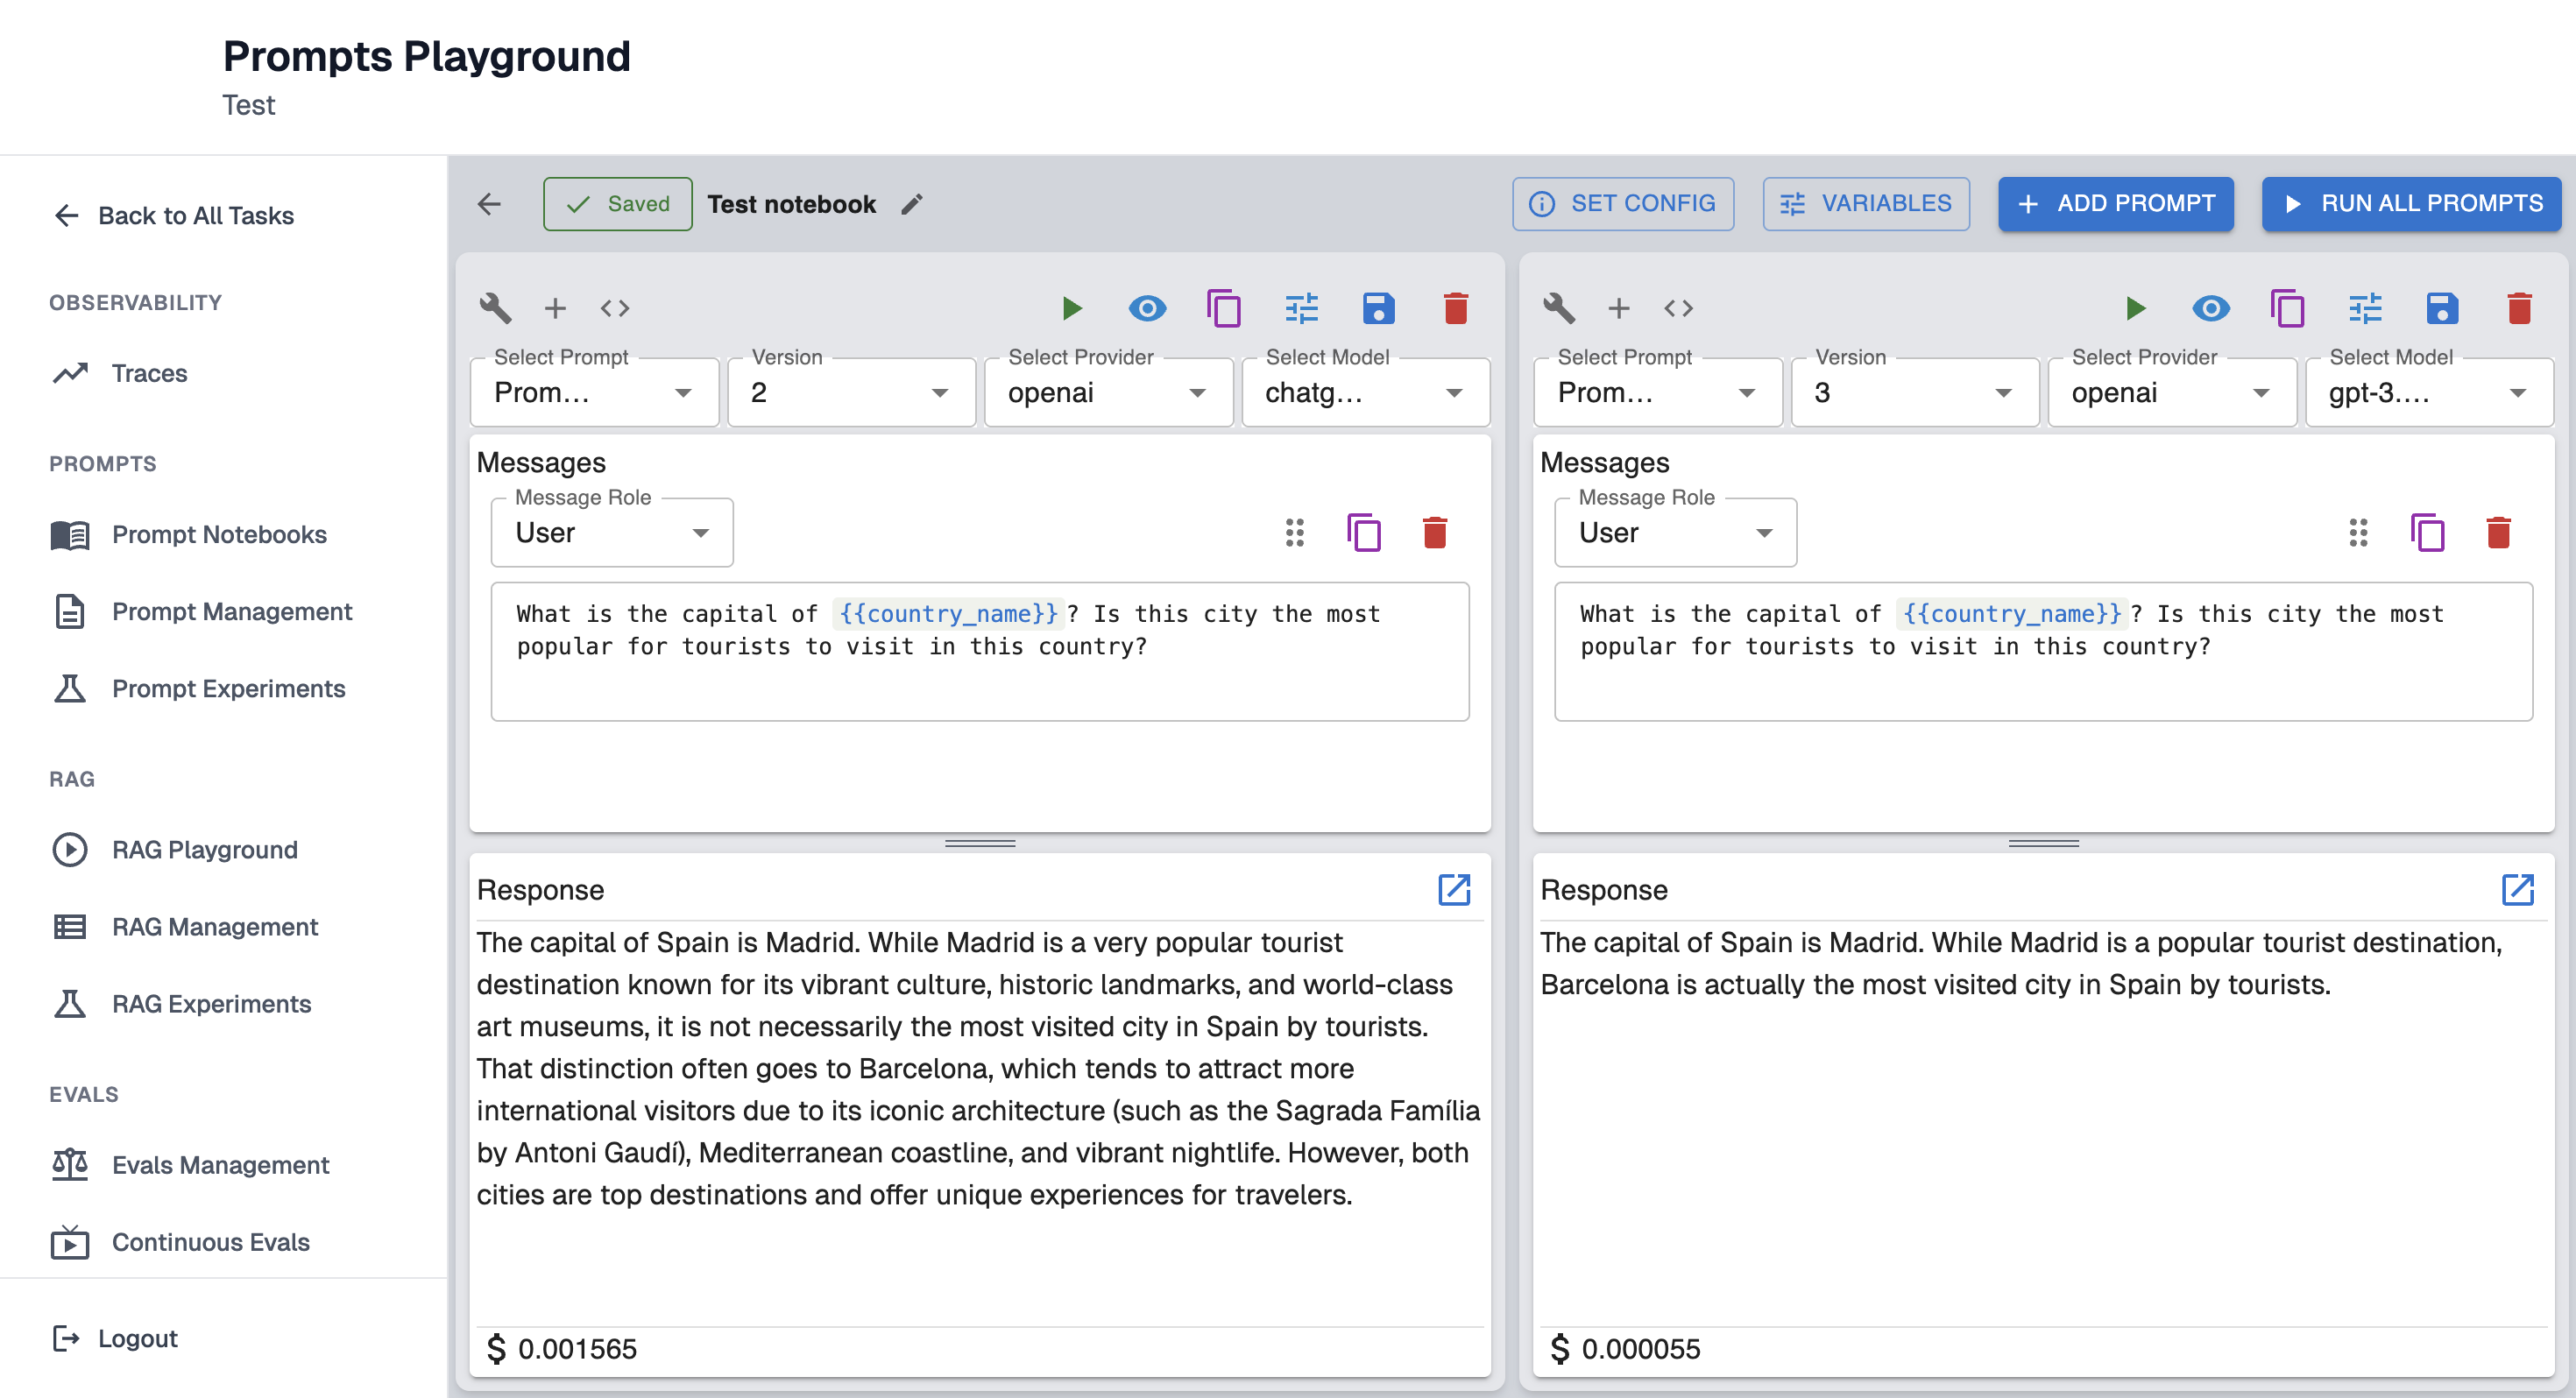
Task: Expand the left Response panel in a new view
Action: pyautogui.click(x=1453, y=889)
